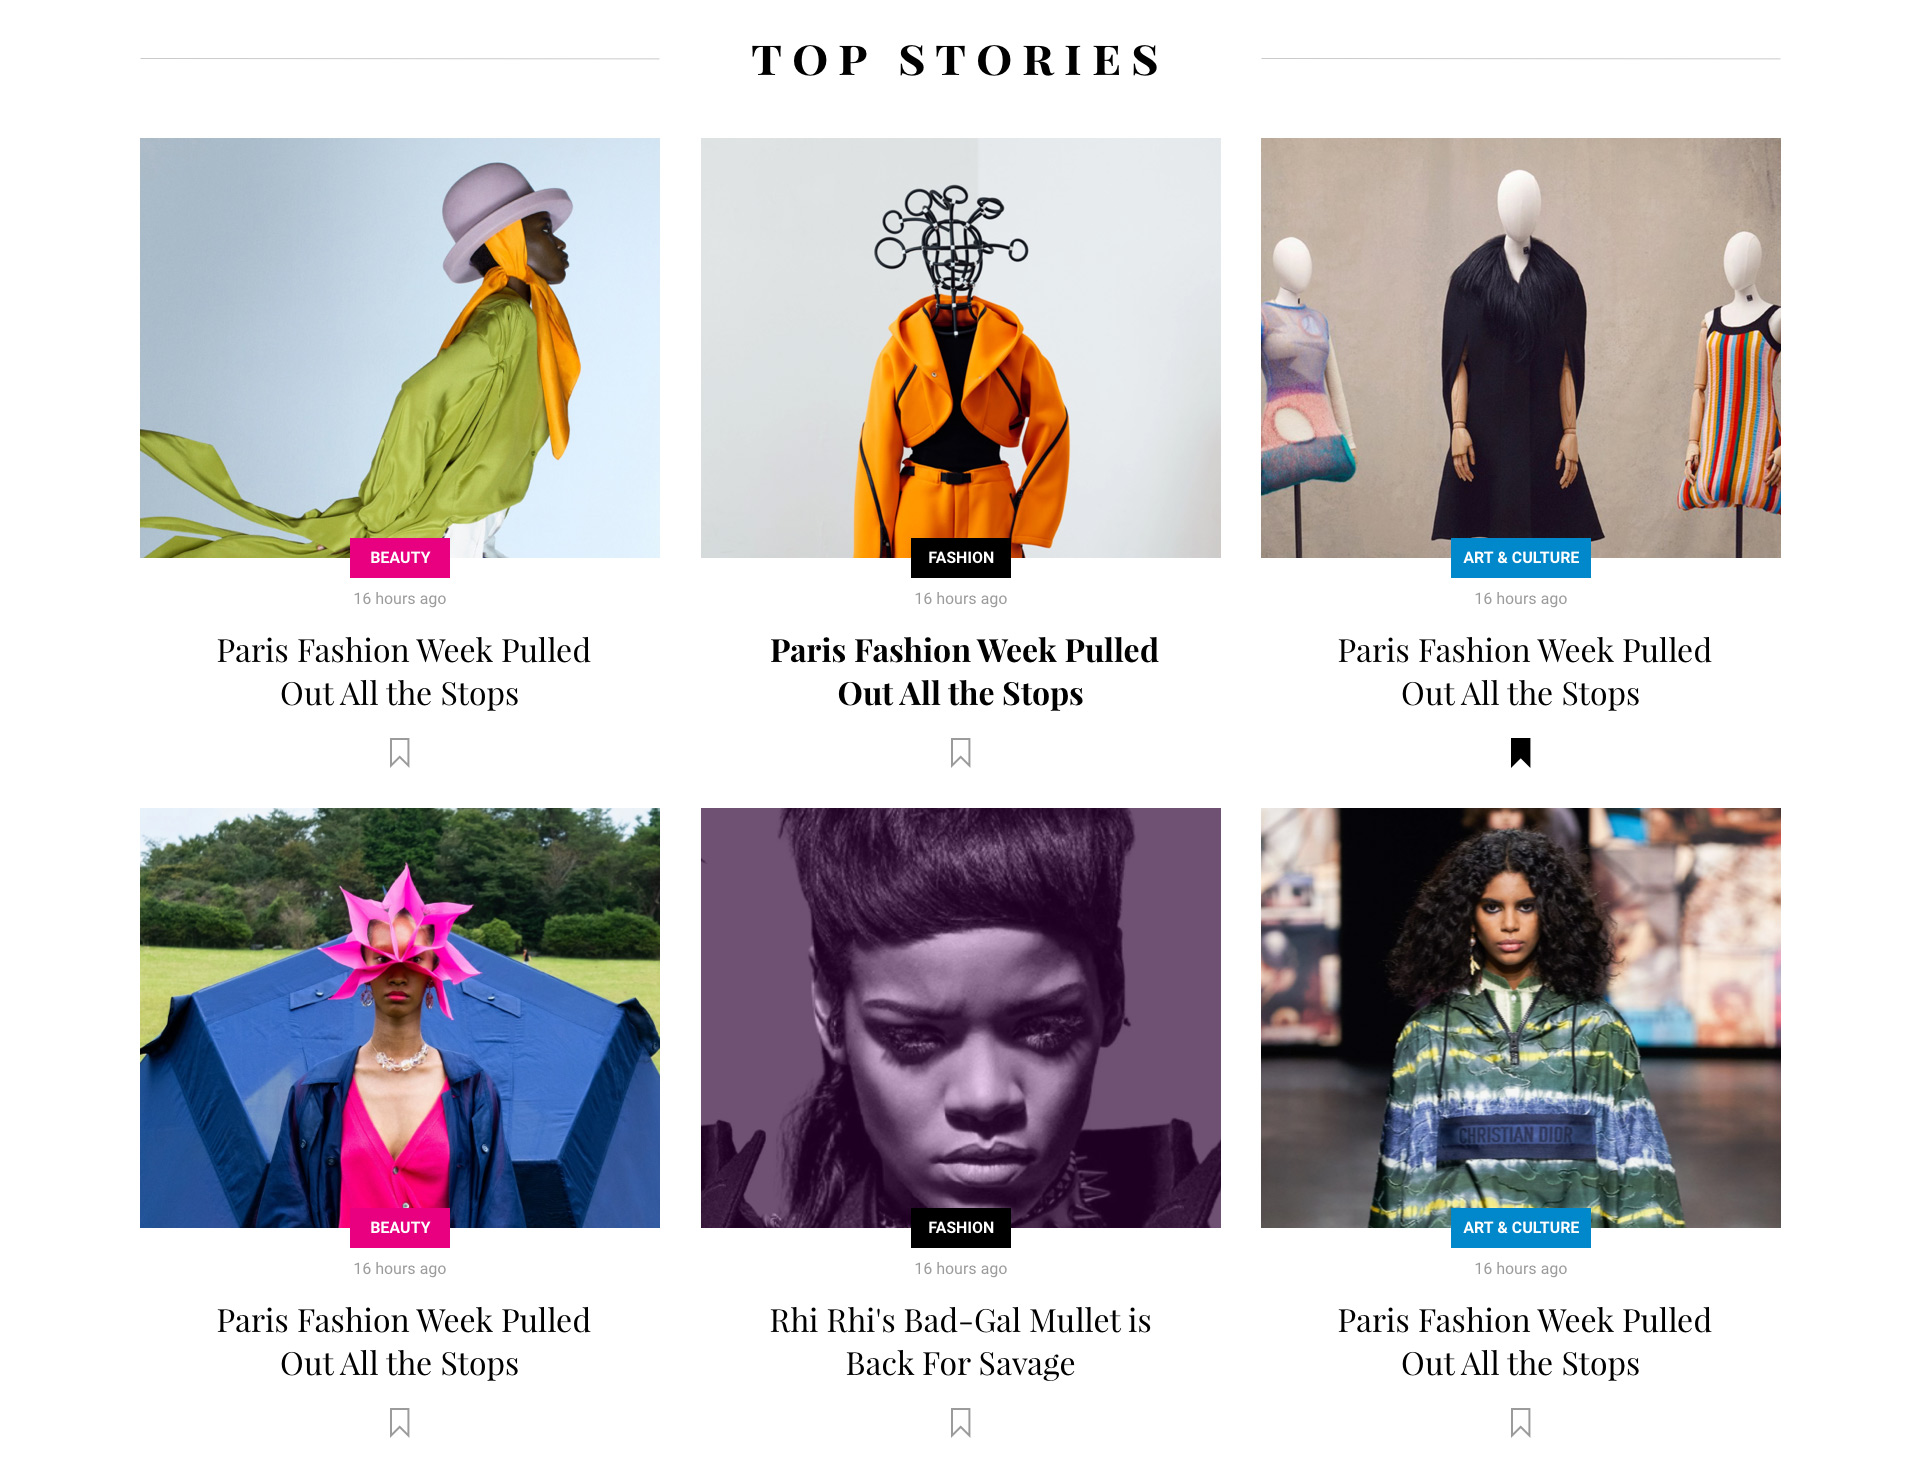1920x1479 pixels.
Task: Bookmark the orange jacket Fashion story
Action: tap(960, 752)
